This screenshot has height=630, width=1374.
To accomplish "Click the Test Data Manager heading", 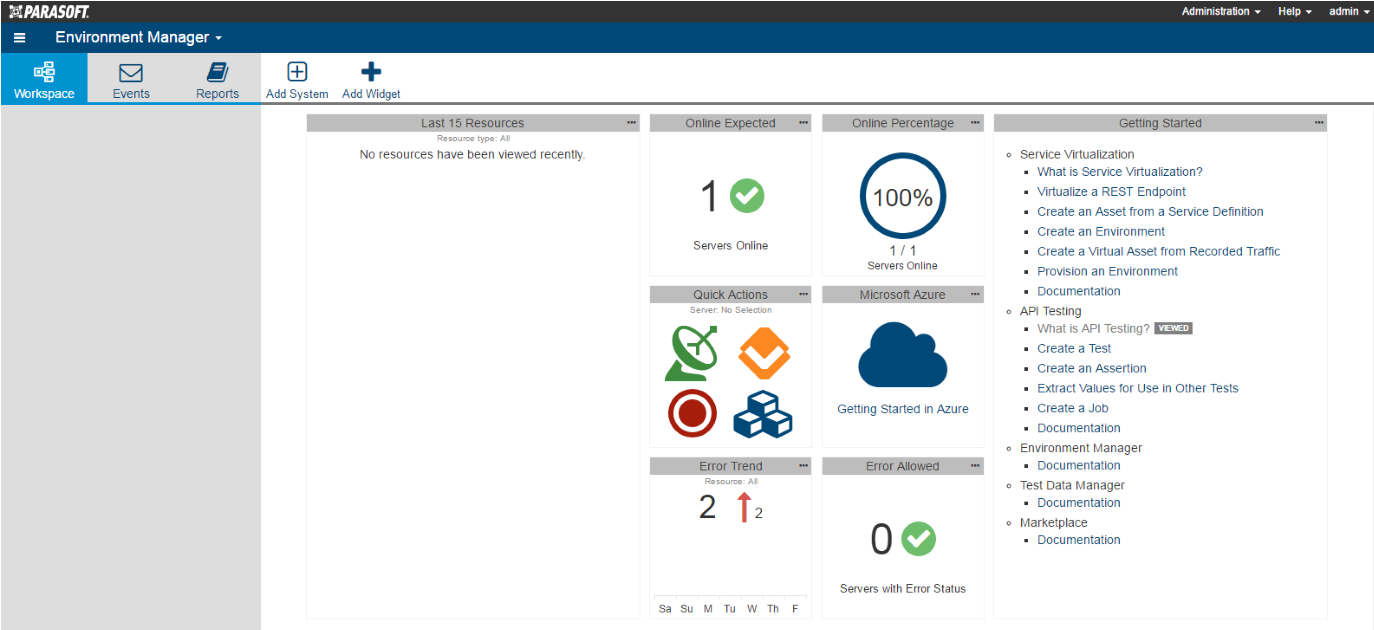I will pos(1072,486).
